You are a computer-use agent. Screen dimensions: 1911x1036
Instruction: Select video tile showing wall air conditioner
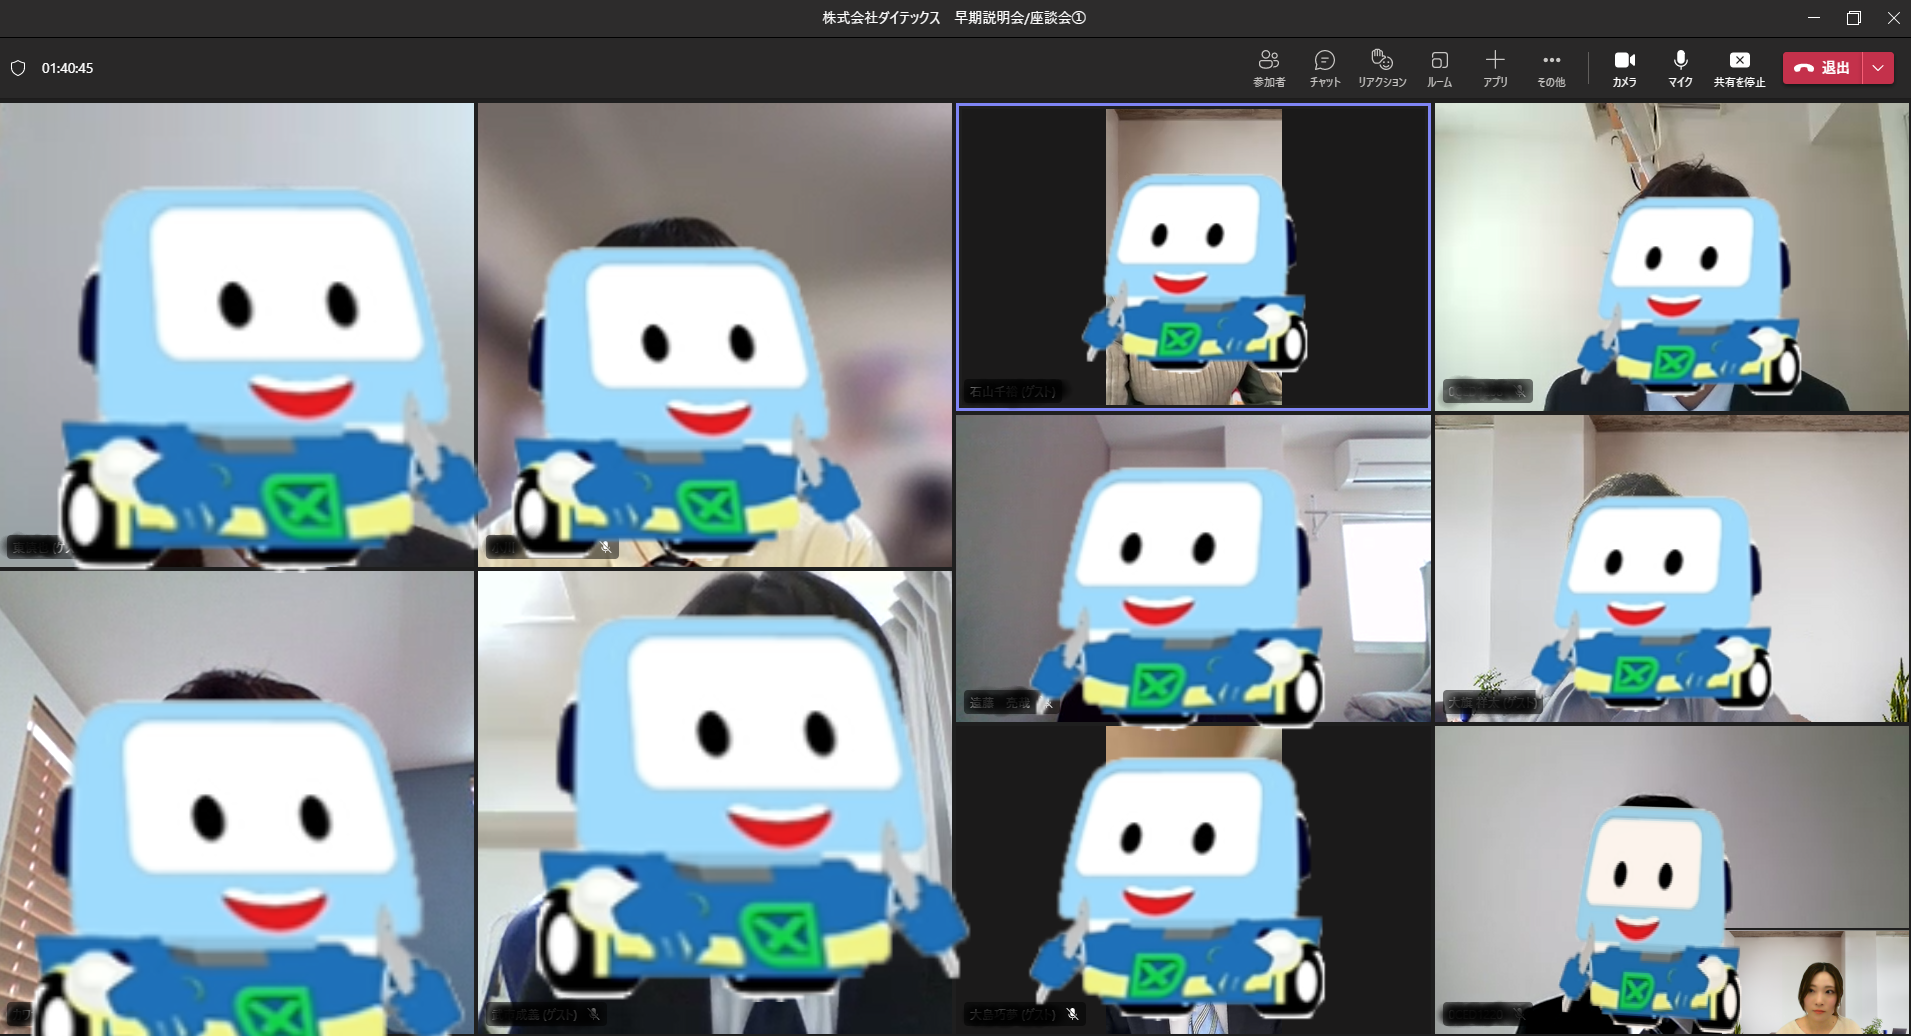pos(1193,568)
